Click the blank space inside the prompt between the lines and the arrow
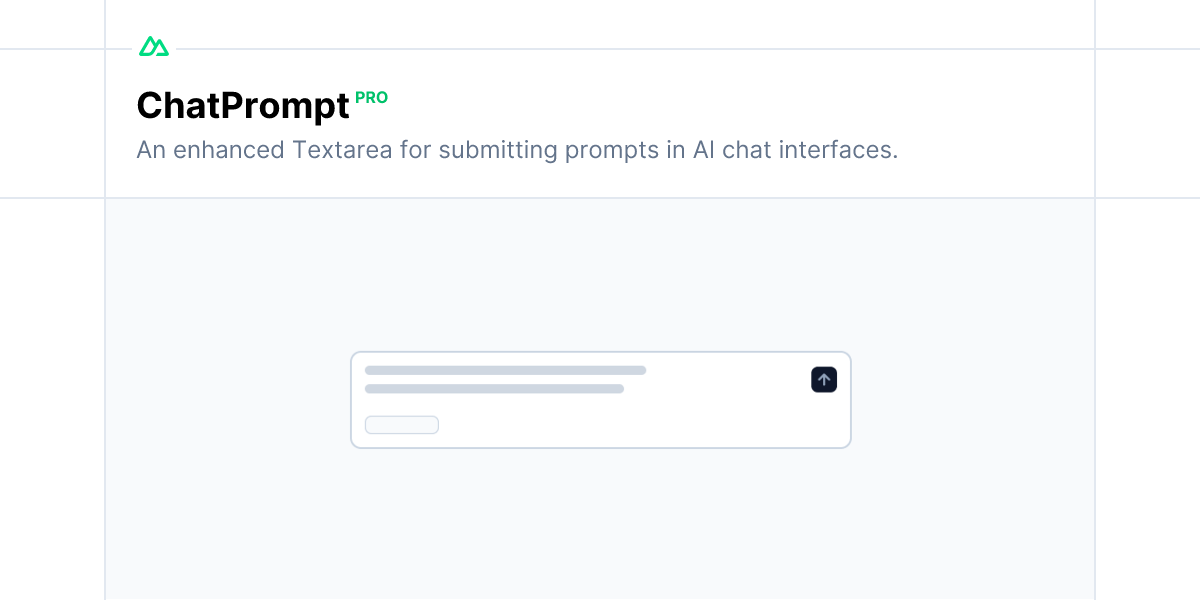Viewport: 1200px width, 600px height. point(728,380)
